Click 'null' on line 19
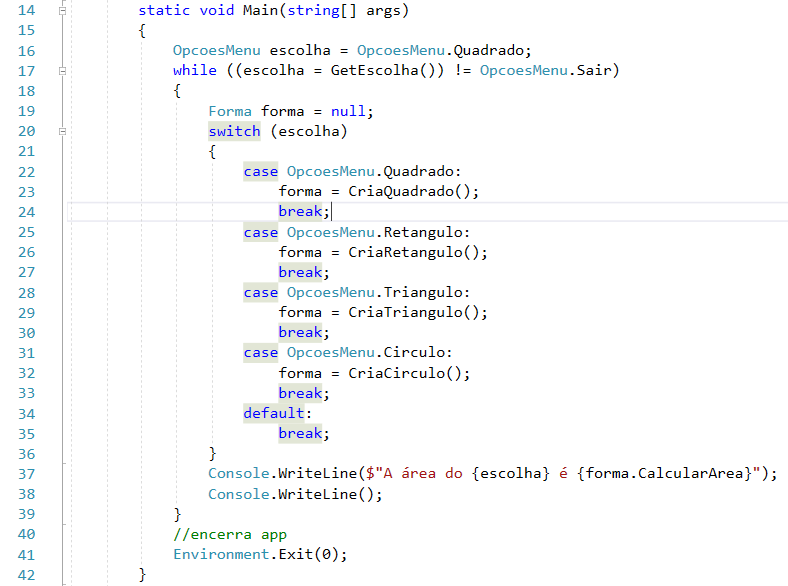The image size is (788, 586). [x=348, y=111]
